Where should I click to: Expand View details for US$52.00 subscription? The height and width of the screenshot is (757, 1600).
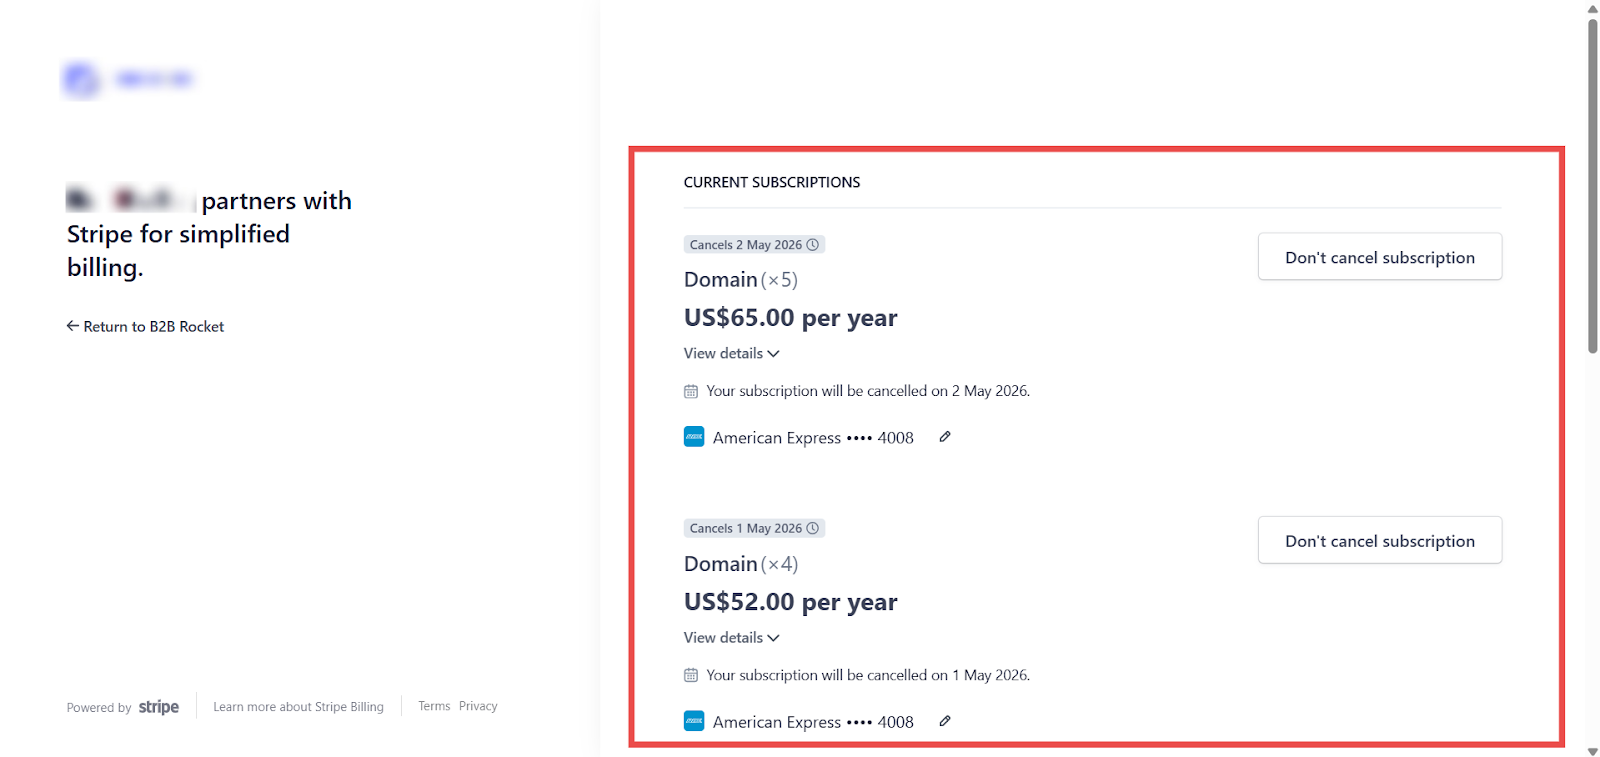tap(731, 638)
